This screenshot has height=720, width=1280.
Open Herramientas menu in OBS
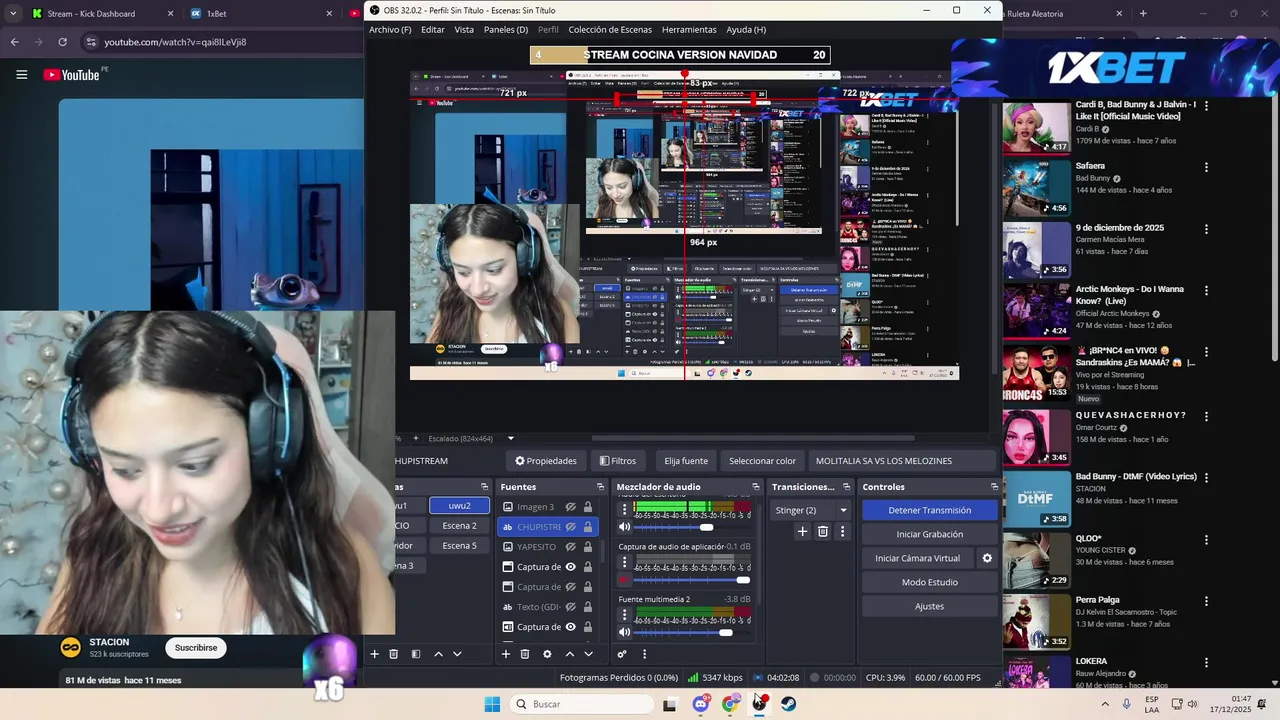(x=689, y=30)
